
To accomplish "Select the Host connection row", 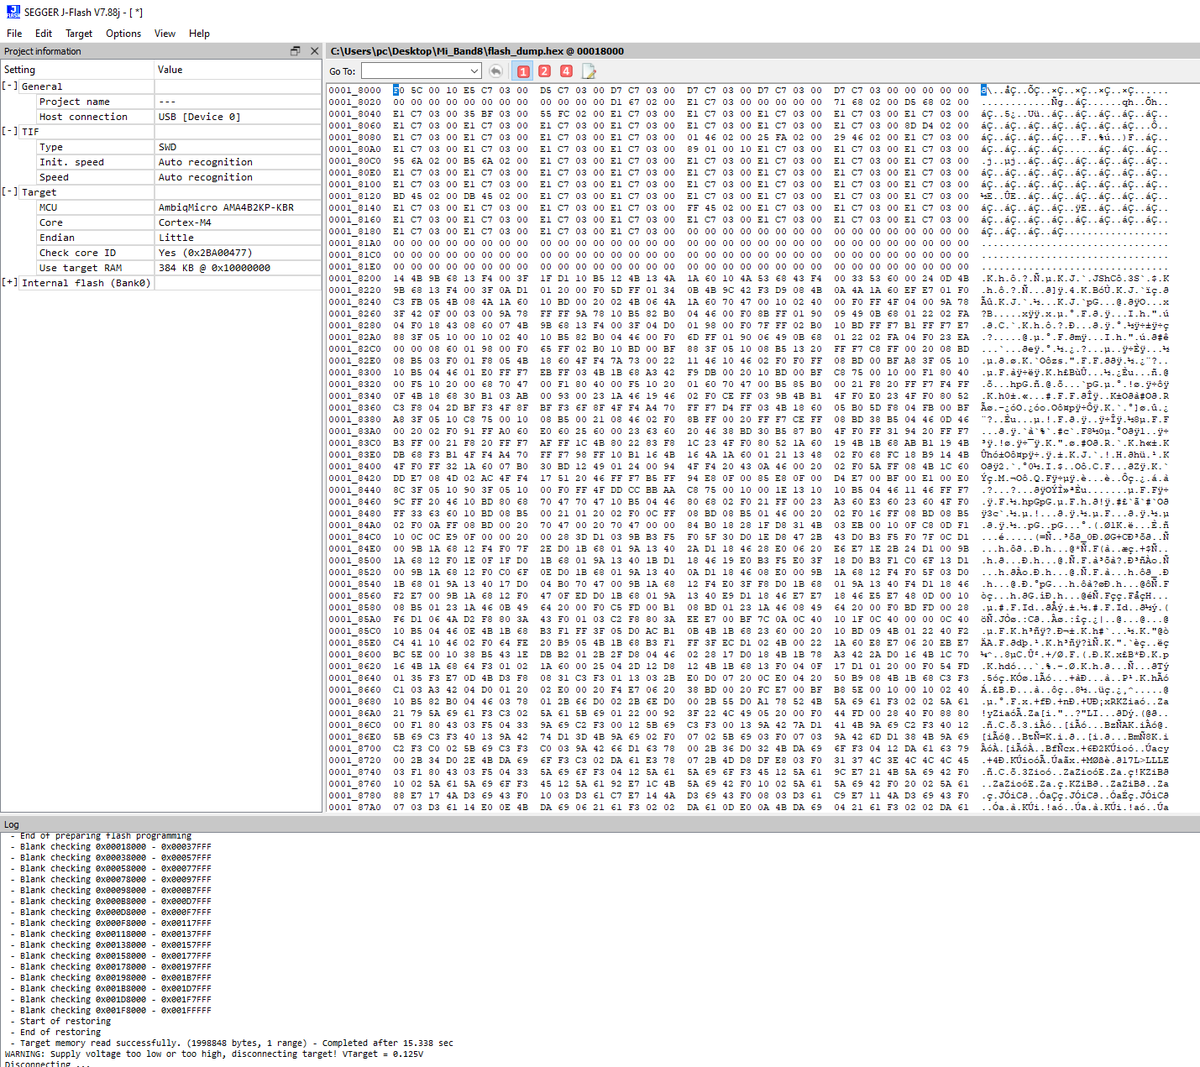I will (x=160, y=117).
